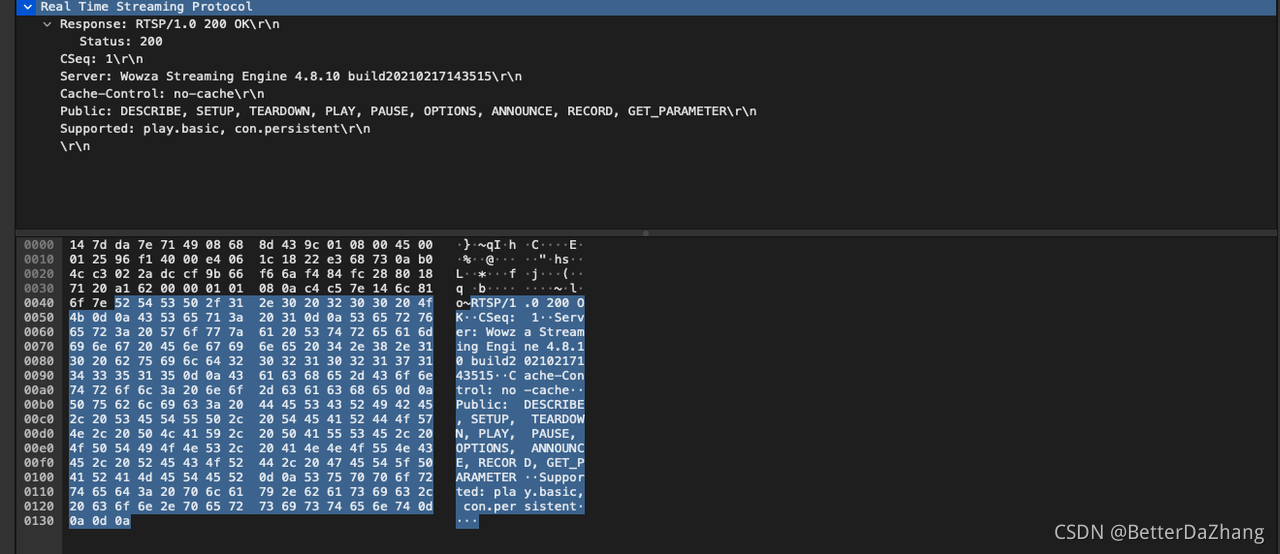Click hex offset 00e0 row label
The height and width of the screenshot is (554, 1280).
(38, 451)
